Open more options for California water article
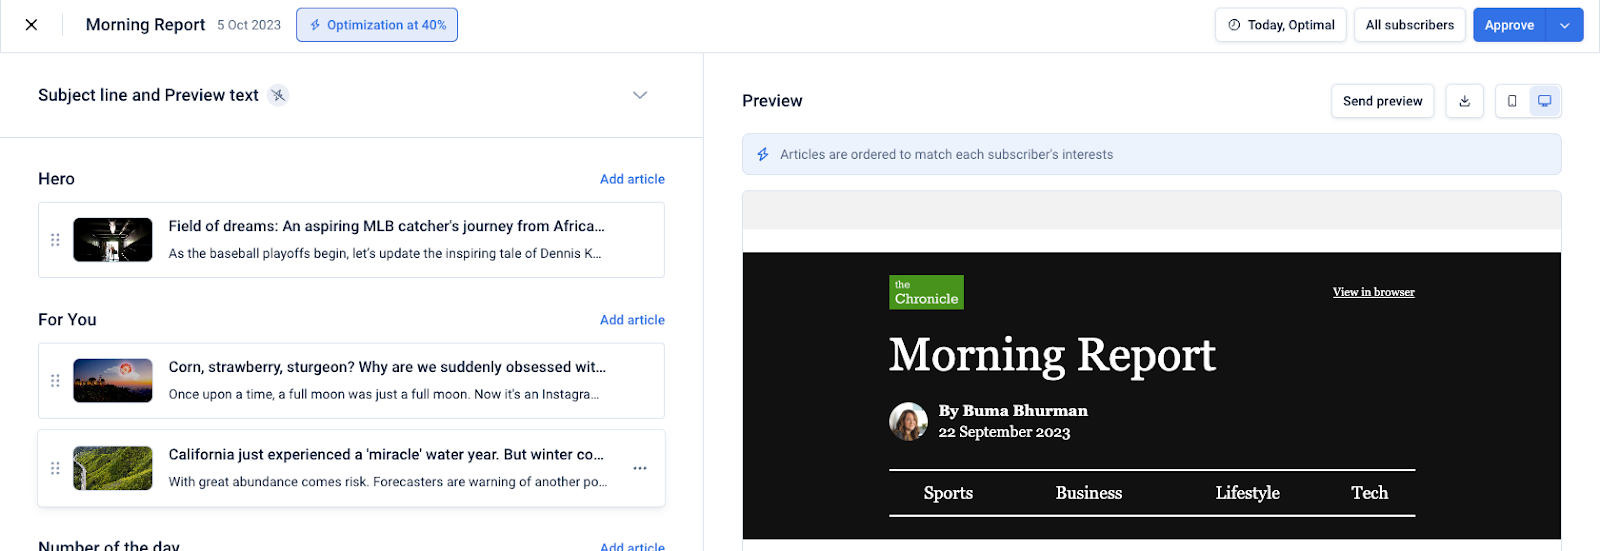This screenshot has height=551, width=1600. (640, 468)
